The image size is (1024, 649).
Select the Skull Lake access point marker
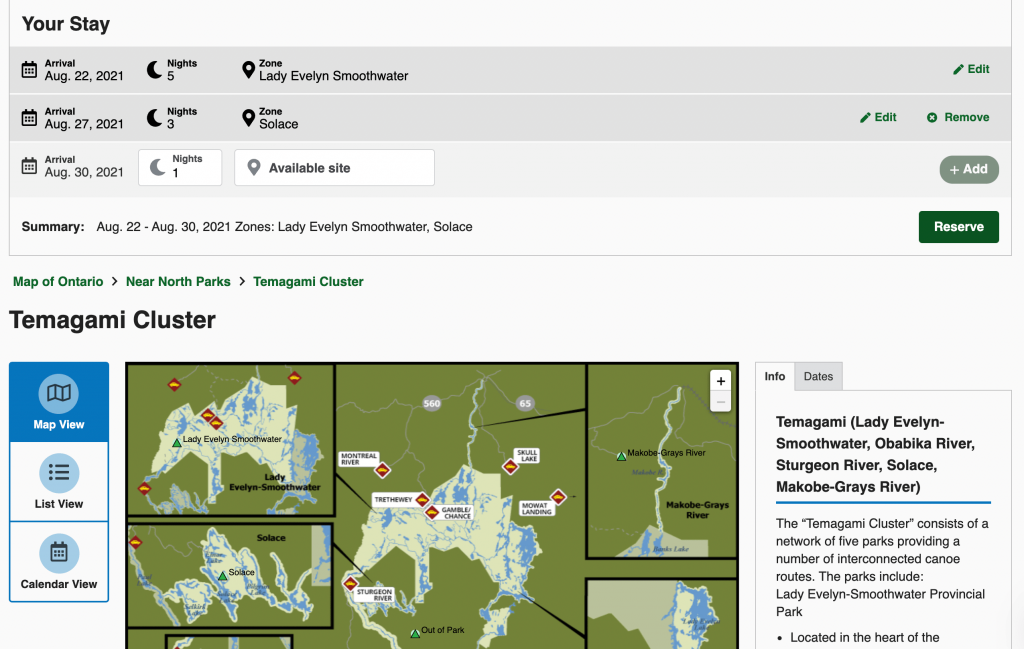coord(511,467)
